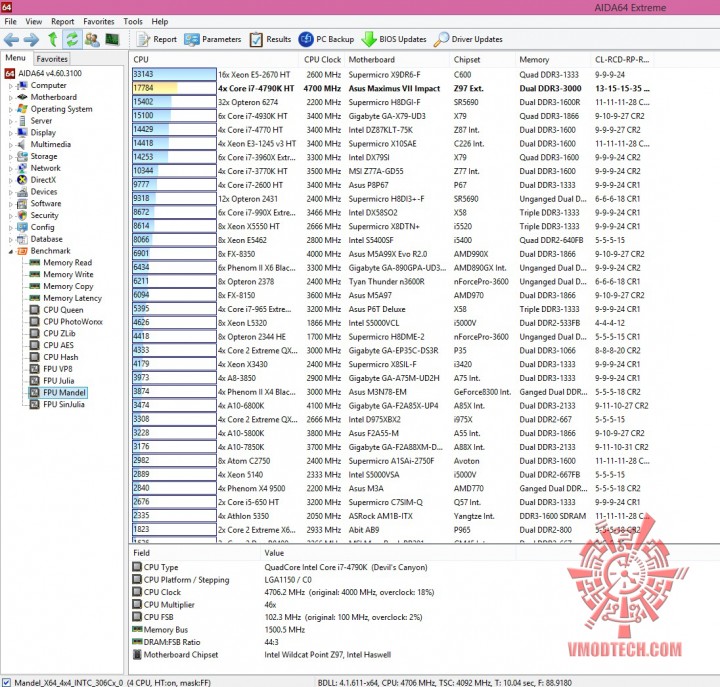Click the Refresh icon in toolbar
The image size is (720, 687).
pyautogui.click(x=72, y=39)
